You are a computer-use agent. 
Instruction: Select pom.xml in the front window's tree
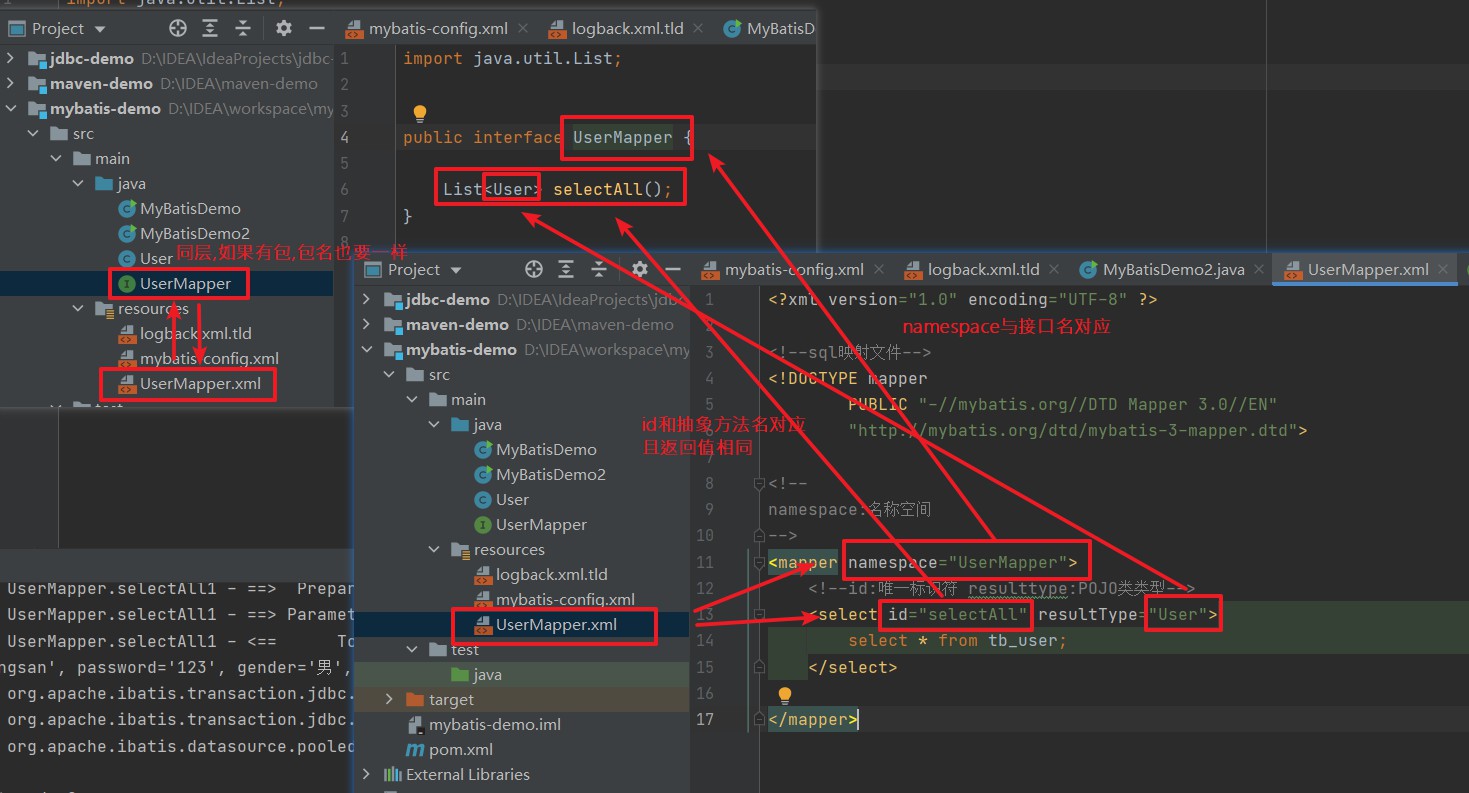pos(449,749)
